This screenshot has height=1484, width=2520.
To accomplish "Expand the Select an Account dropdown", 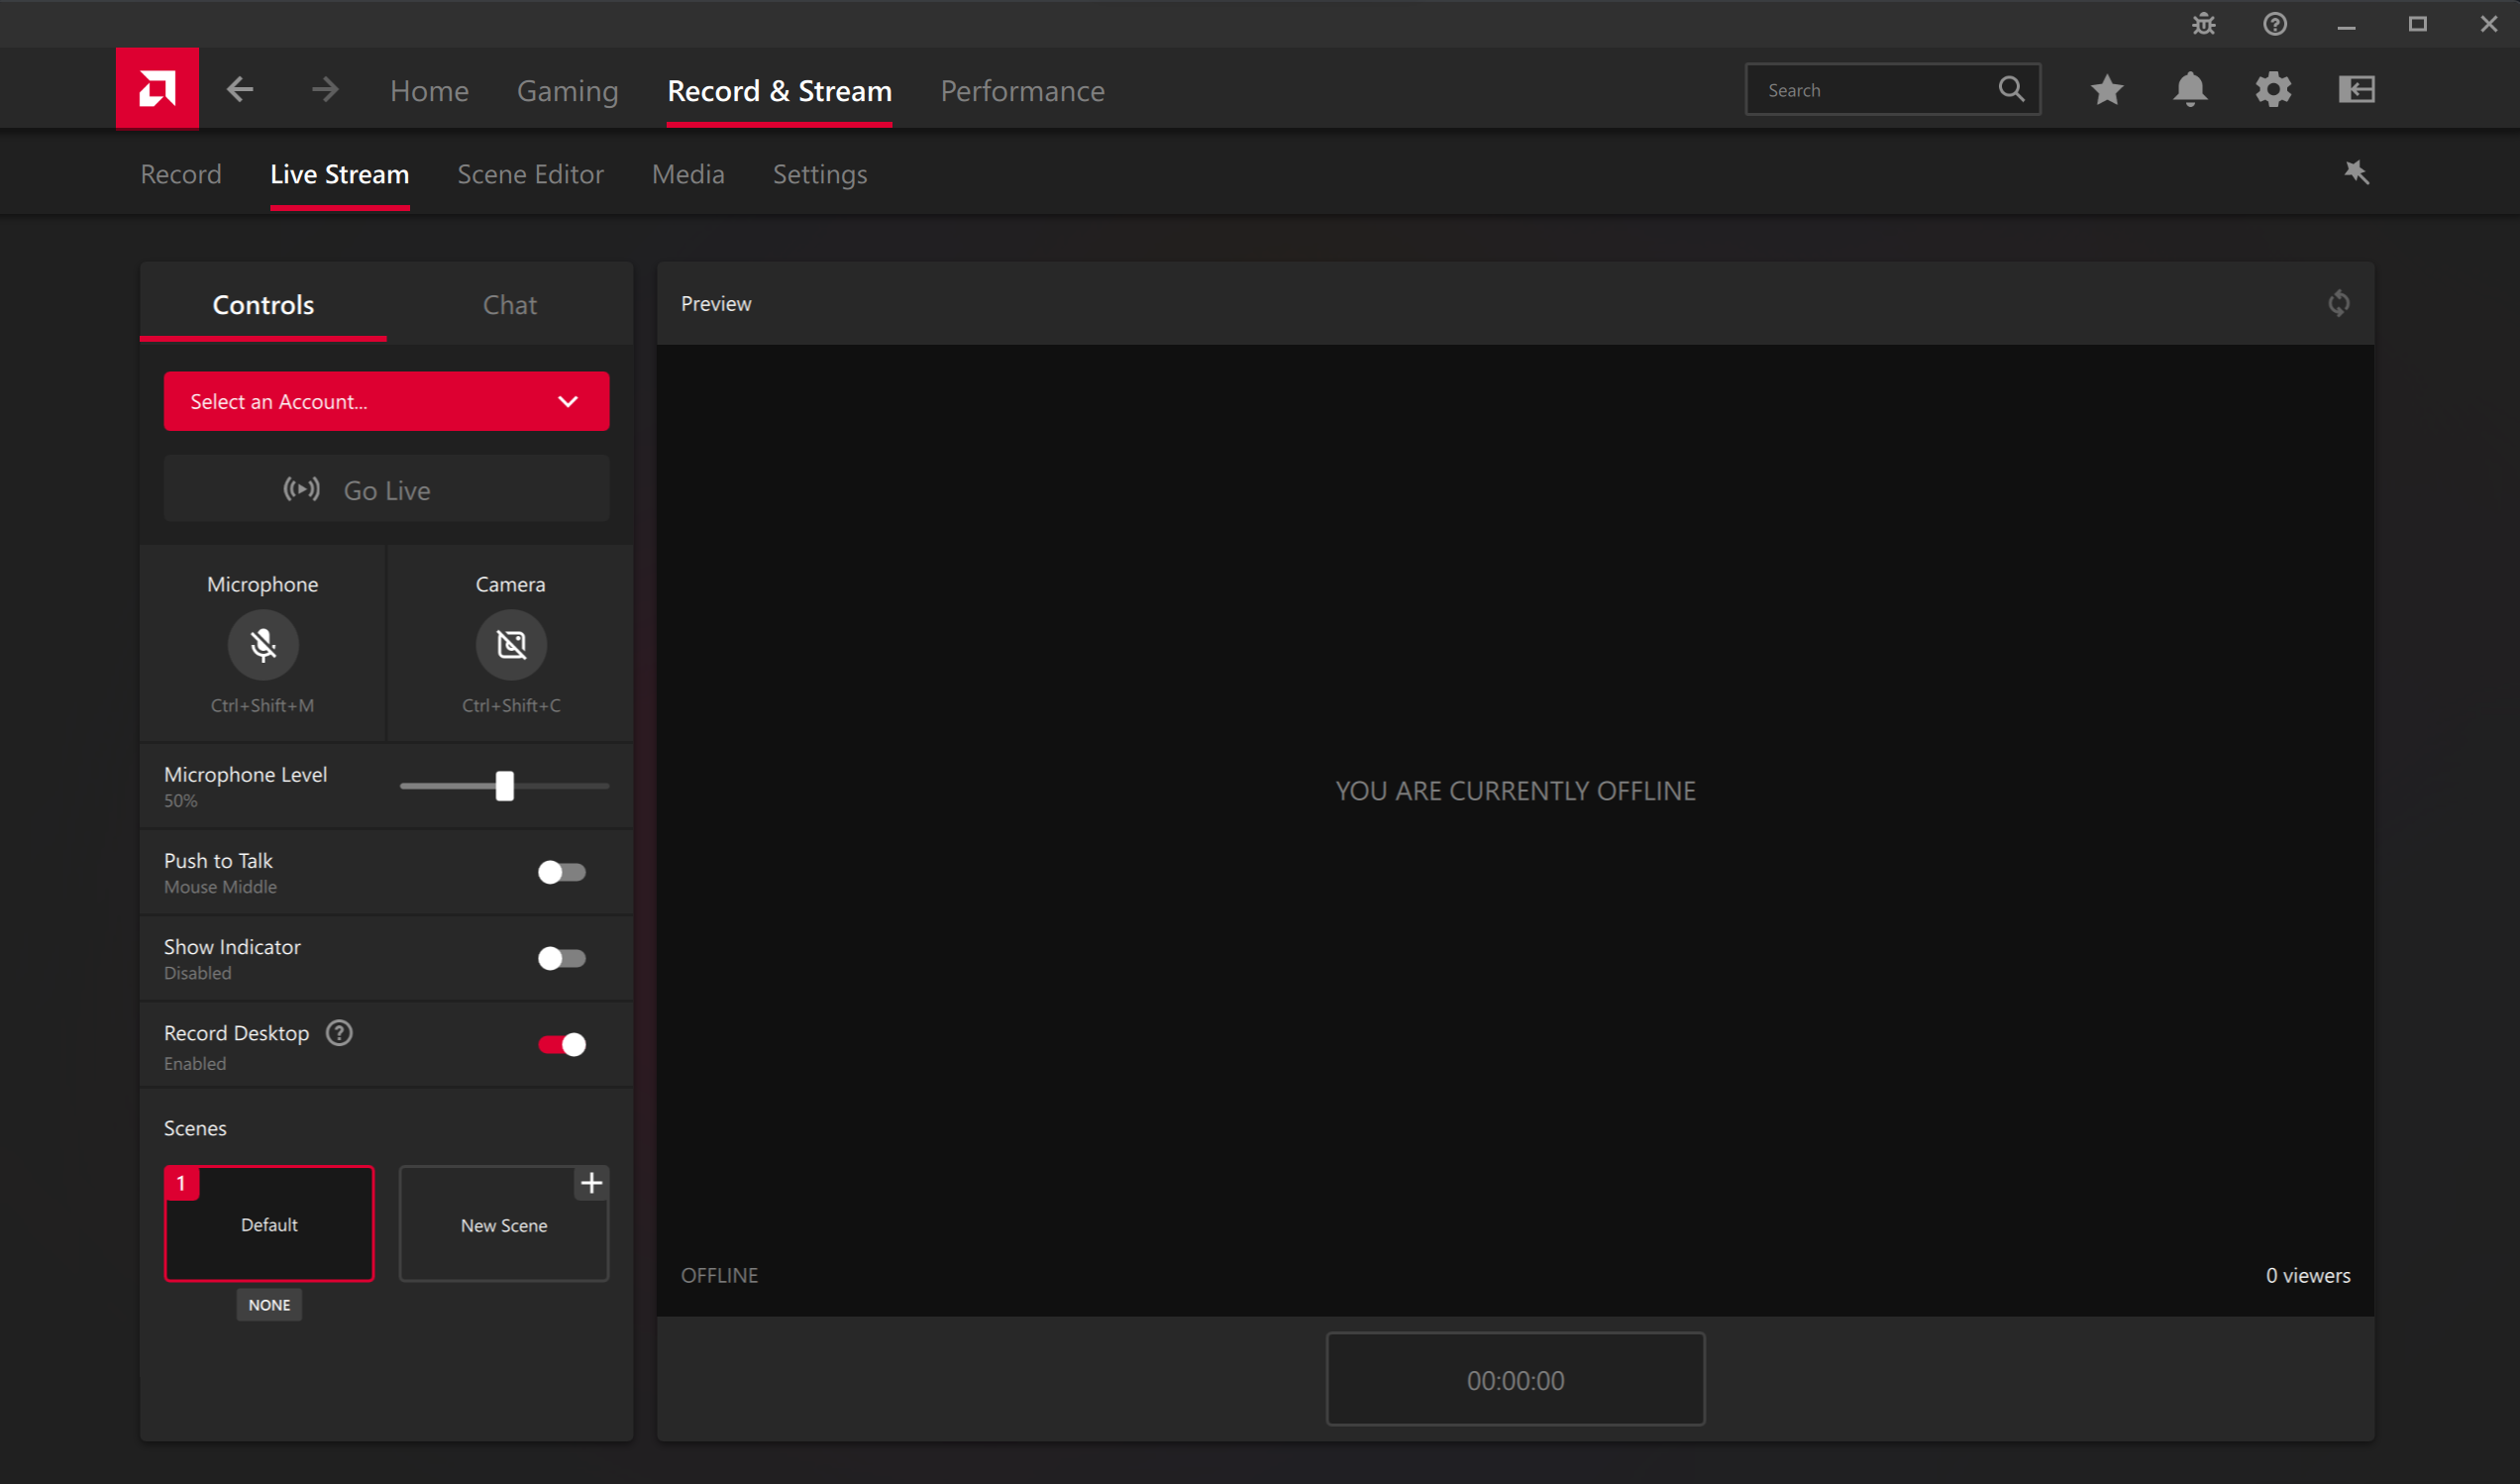I will tap(569, 401).
